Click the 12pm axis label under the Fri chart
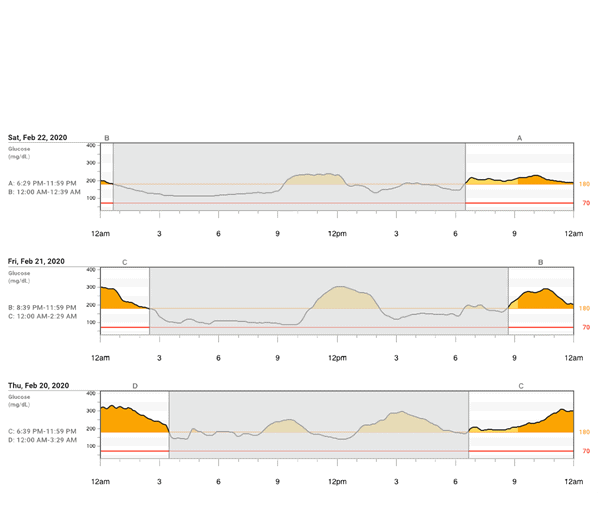 [337, 358]
